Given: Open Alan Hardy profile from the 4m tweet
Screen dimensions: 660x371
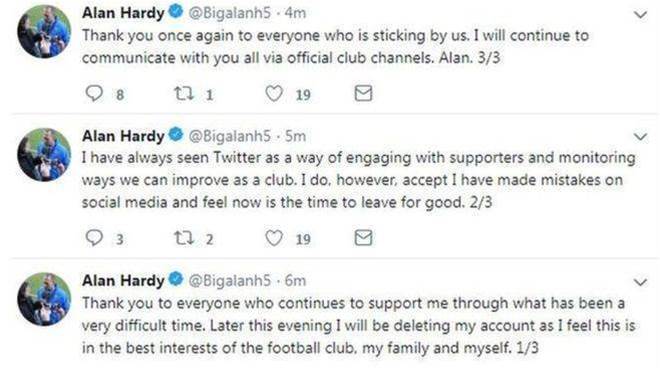Looking at the screenshot, I should [123, 13].
